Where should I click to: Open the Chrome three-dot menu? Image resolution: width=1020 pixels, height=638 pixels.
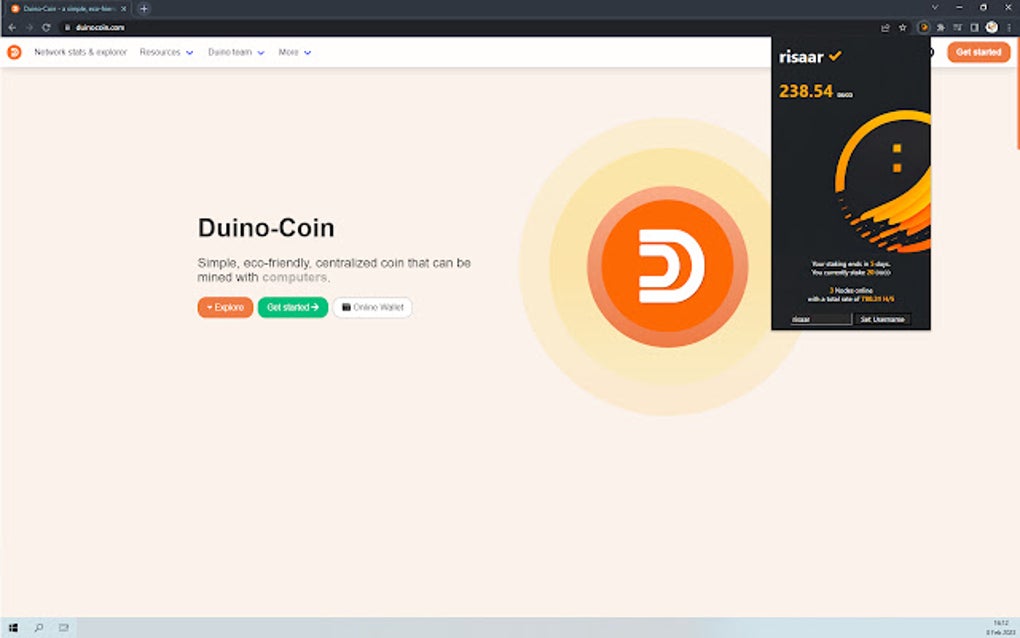(x=1009, y=27)
